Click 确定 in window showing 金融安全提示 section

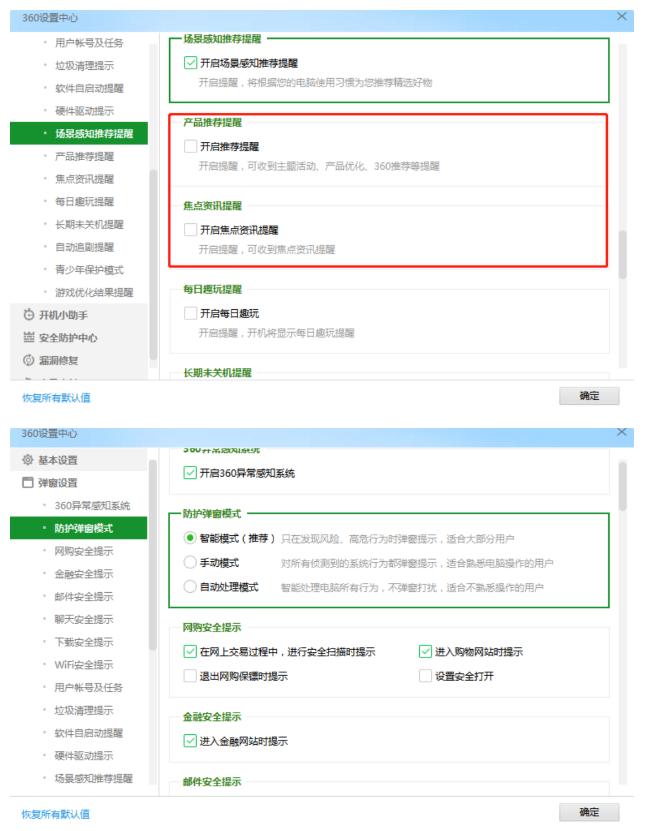[x=589, y=812]
